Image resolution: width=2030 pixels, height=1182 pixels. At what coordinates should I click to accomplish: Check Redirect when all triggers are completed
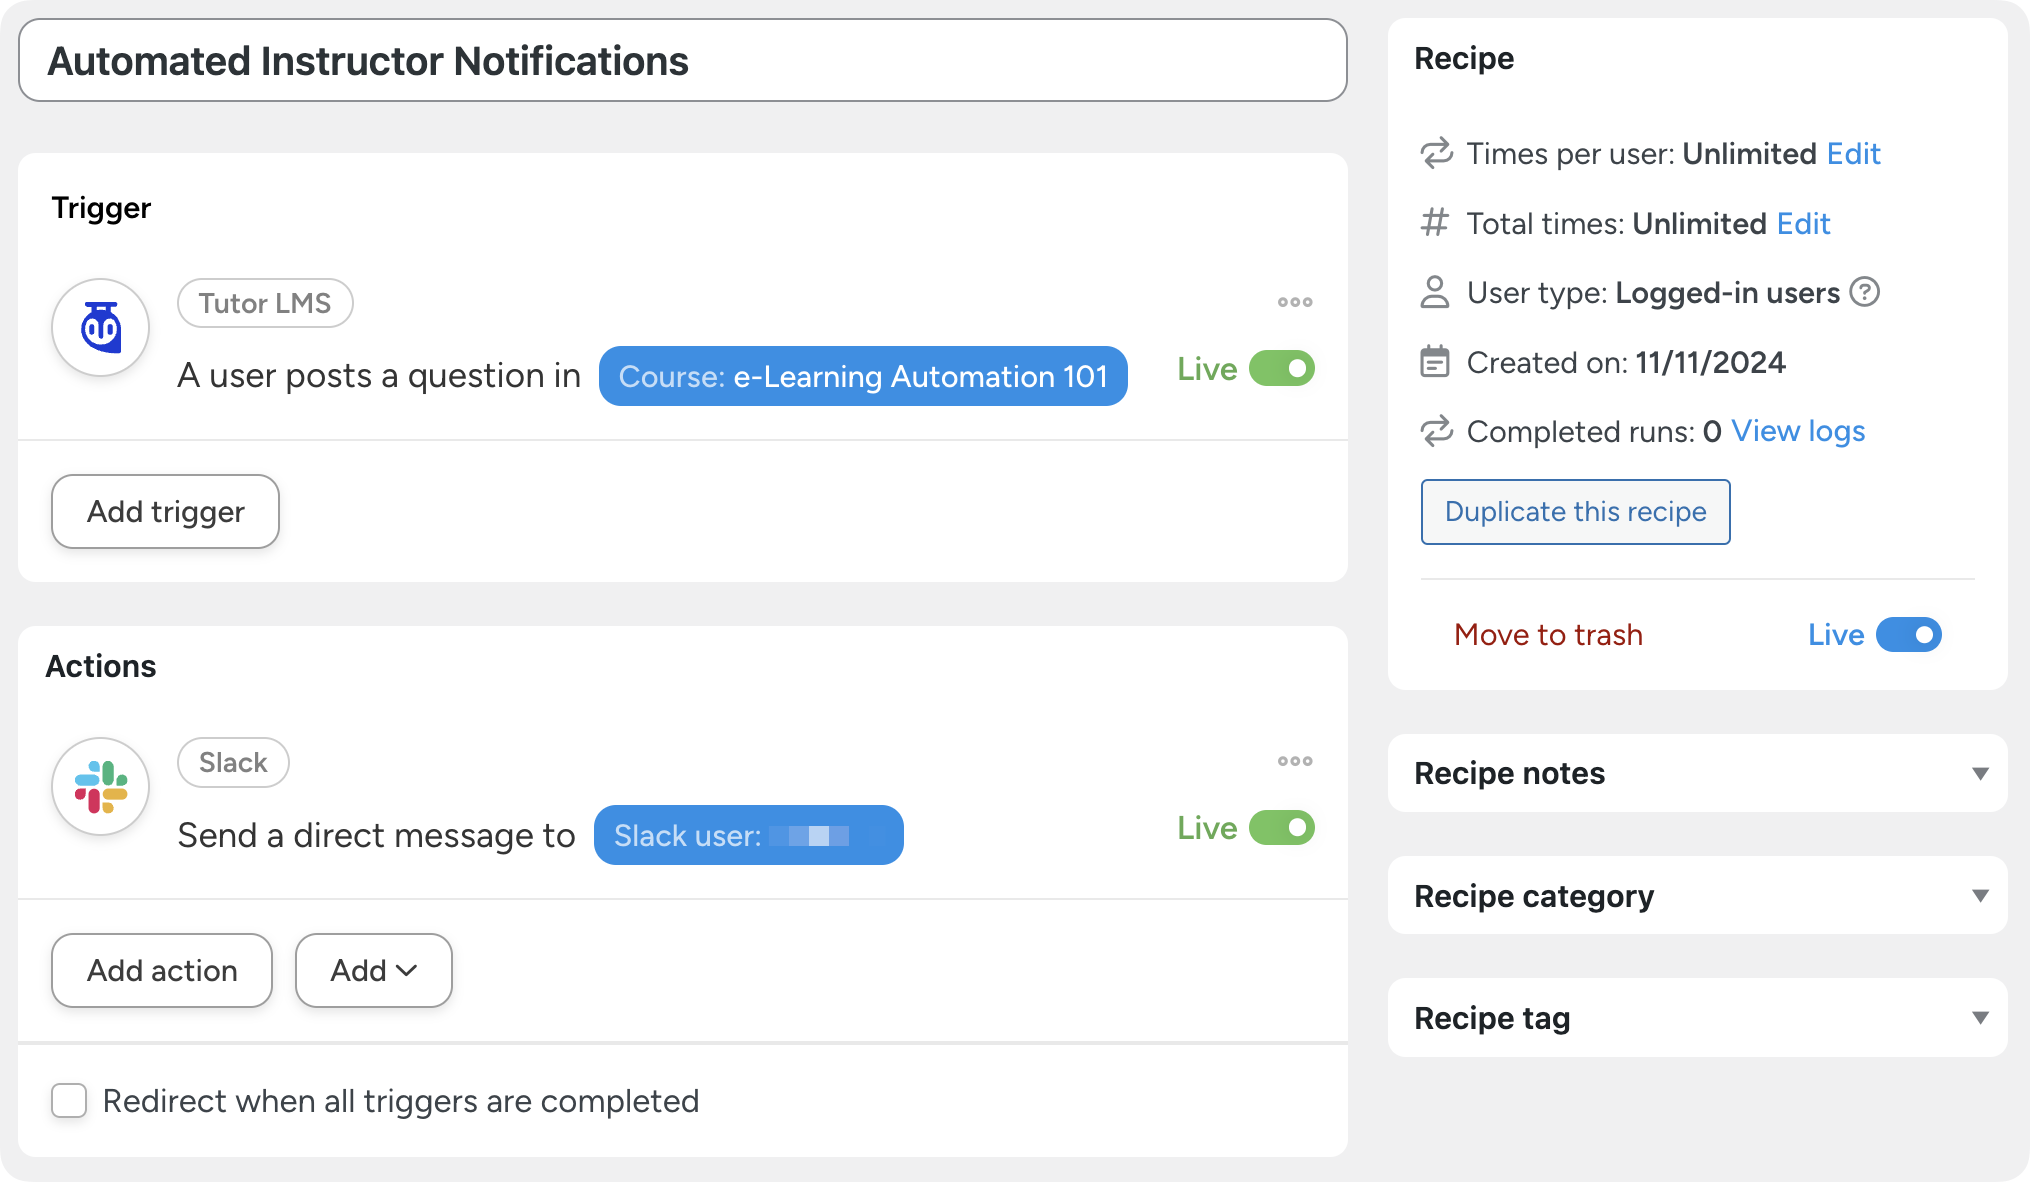tap(69, 1101)
